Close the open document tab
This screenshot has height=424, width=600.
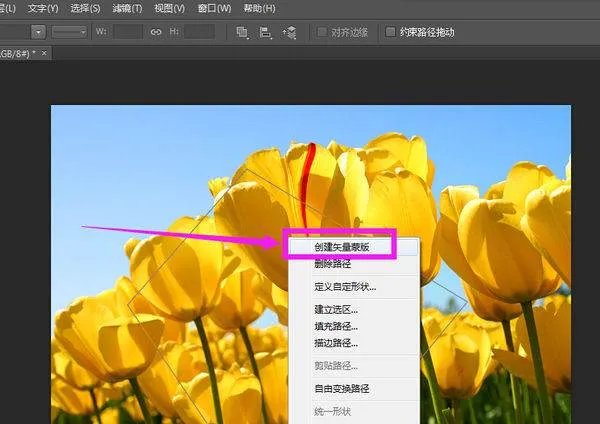pos(44,52)
